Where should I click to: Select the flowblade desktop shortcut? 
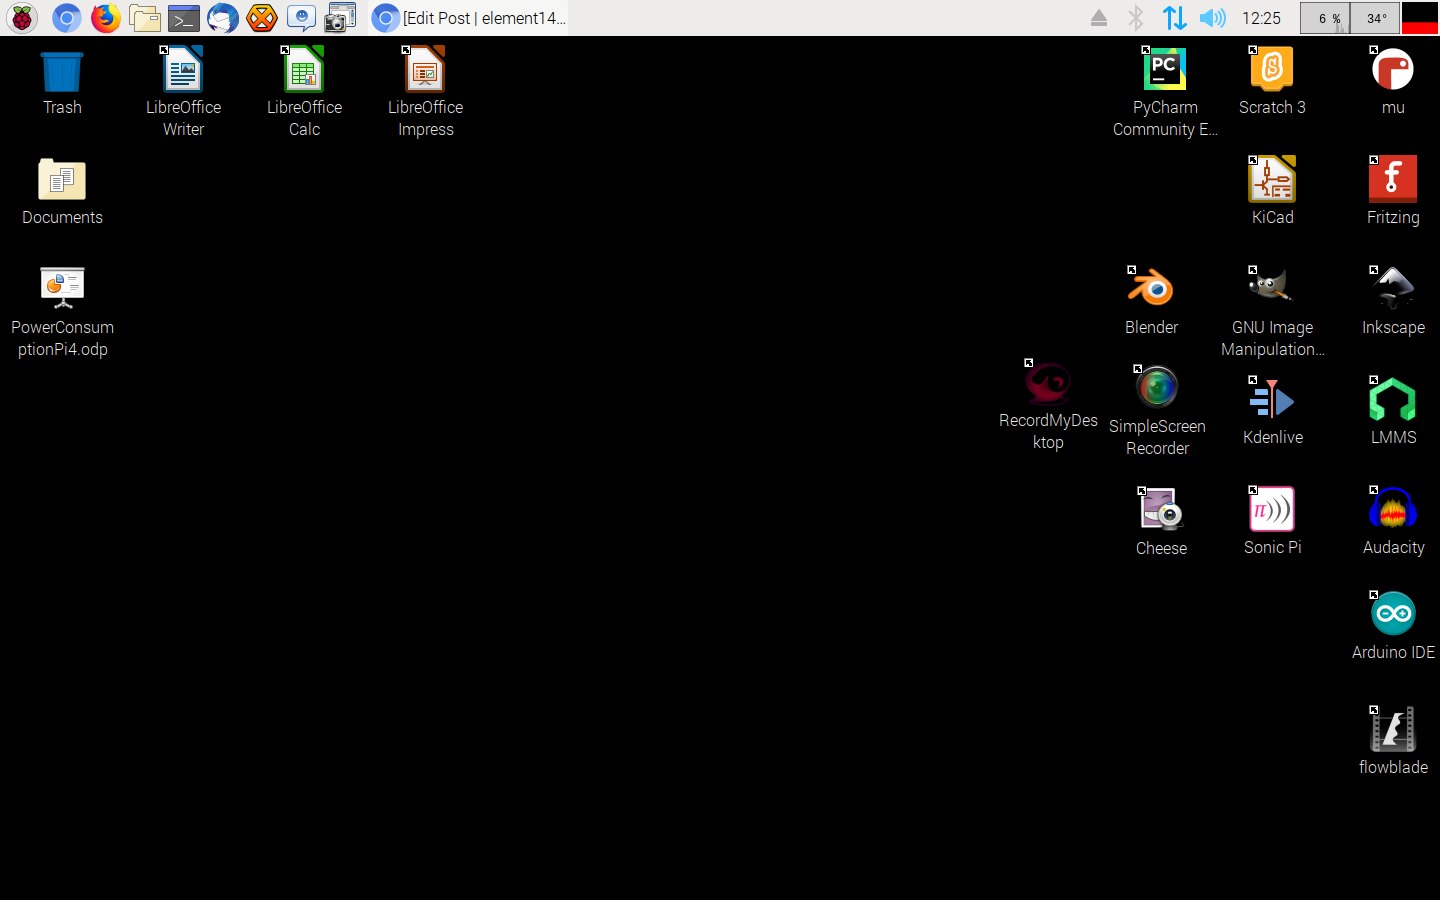point(1393,742)
